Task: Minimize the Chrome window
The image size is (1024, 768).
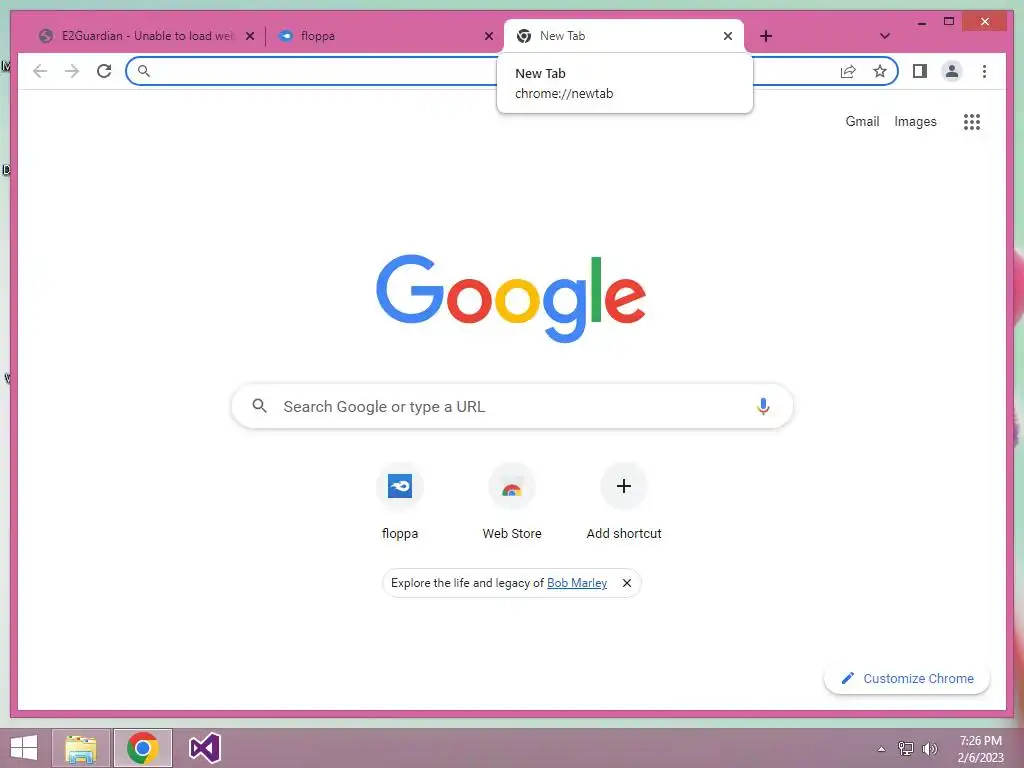Action: tap(921, 22)
